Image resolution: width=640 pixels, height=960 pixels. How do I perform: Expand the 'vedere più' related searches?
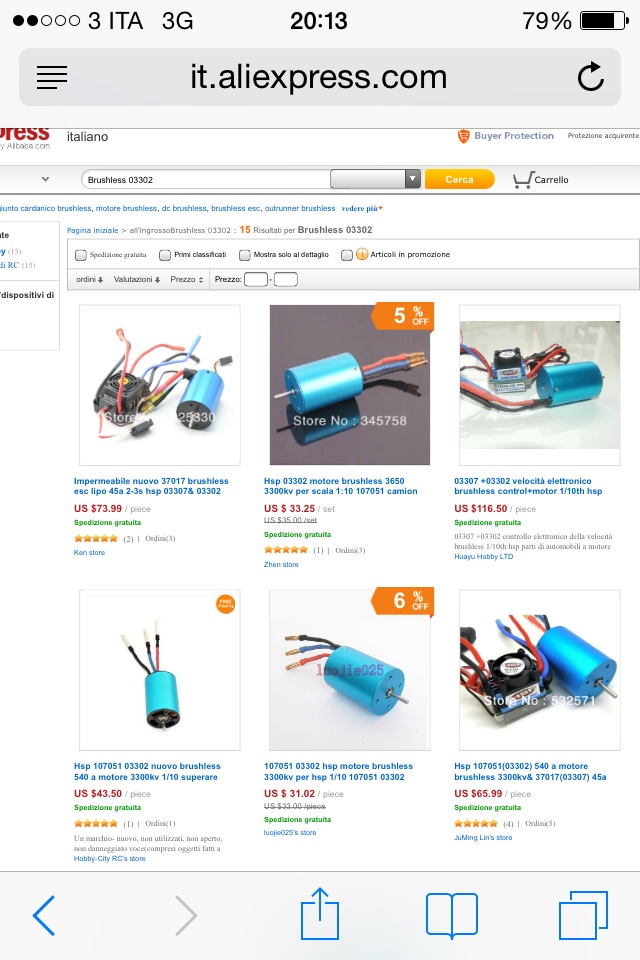pos(362,208)
